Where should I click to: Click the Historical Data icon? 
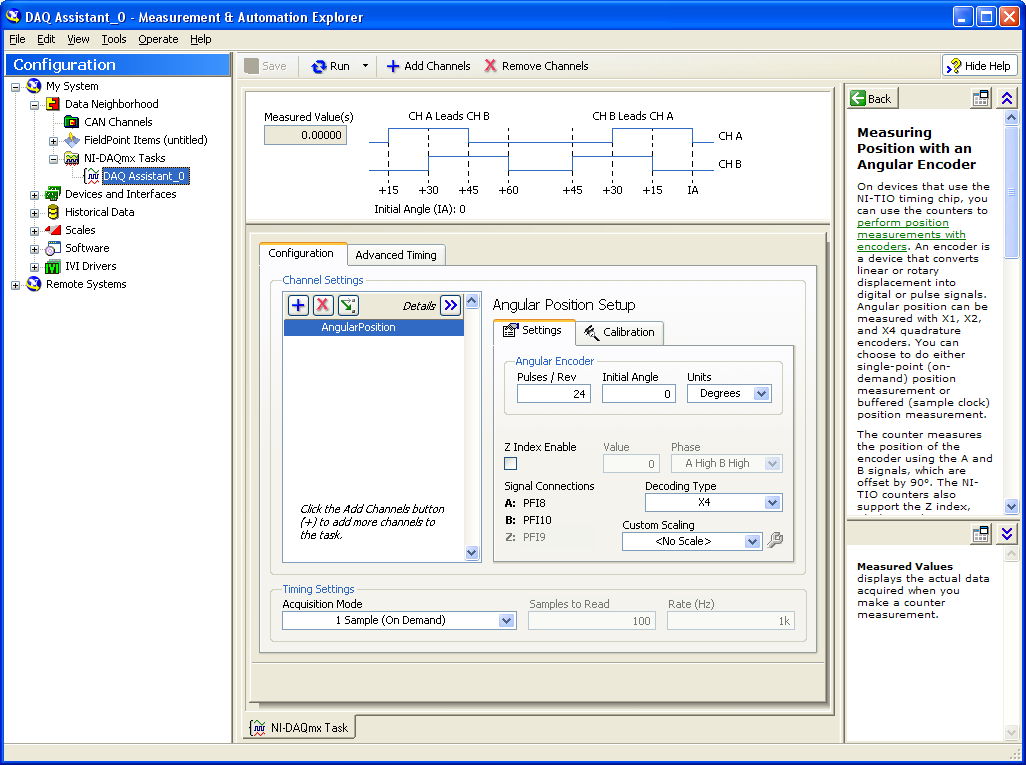(x=52, y=212)
